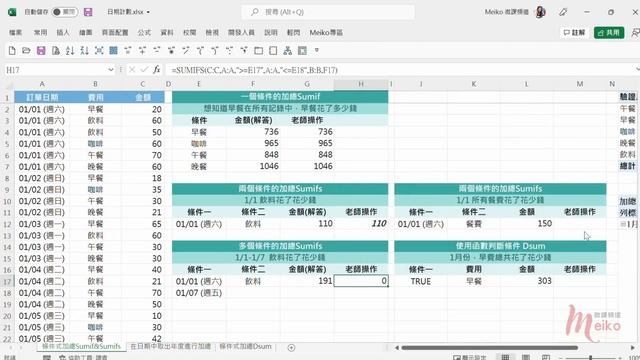Cancel formula entry with X icon
Screen dimensions: 640x360
(132, 70)
